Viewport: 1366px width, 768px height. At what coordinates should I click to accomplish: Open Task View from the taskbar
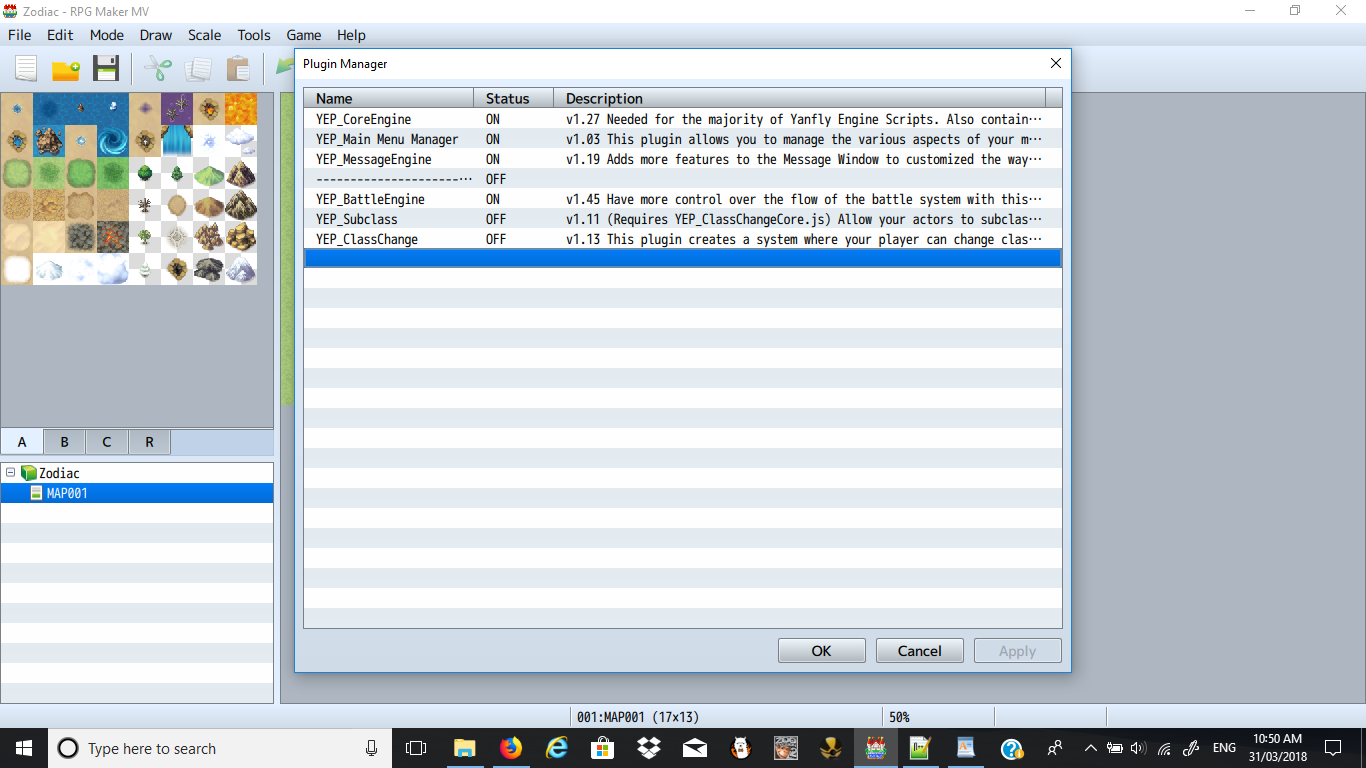tap(416, 748)
